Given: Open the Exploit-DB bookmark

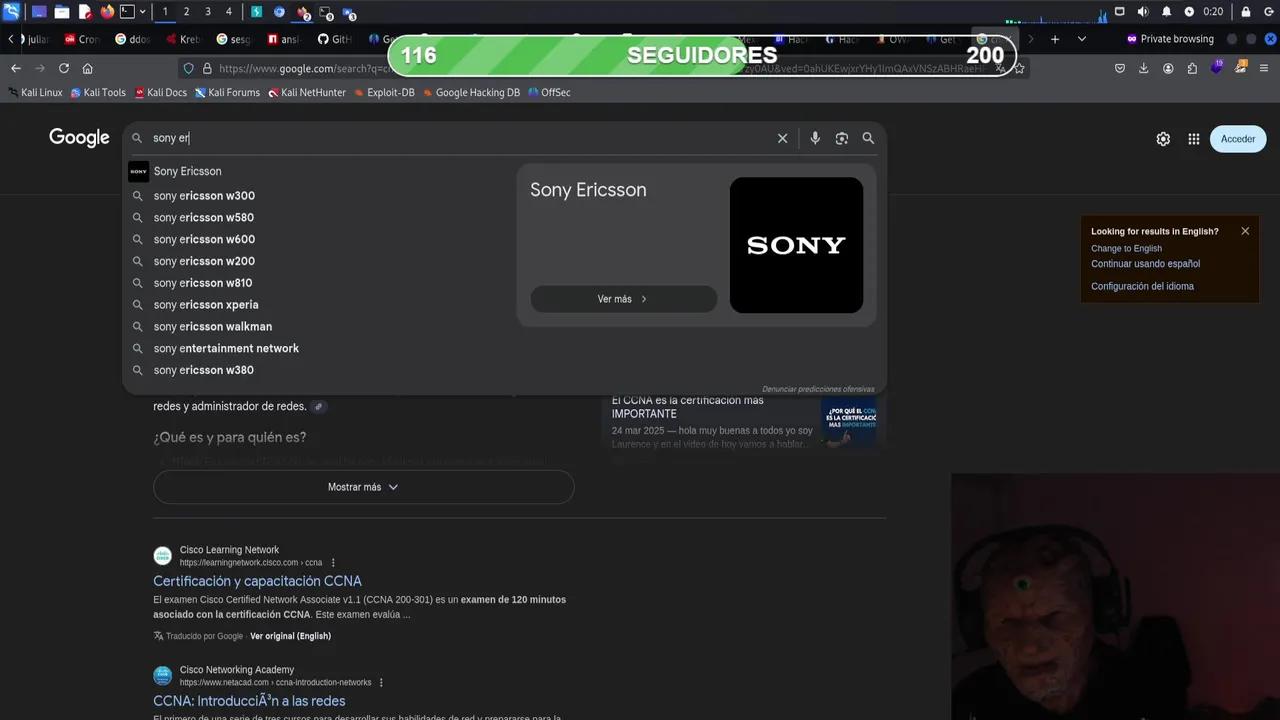Looking at the screenshot, I should tap(384, 92).
